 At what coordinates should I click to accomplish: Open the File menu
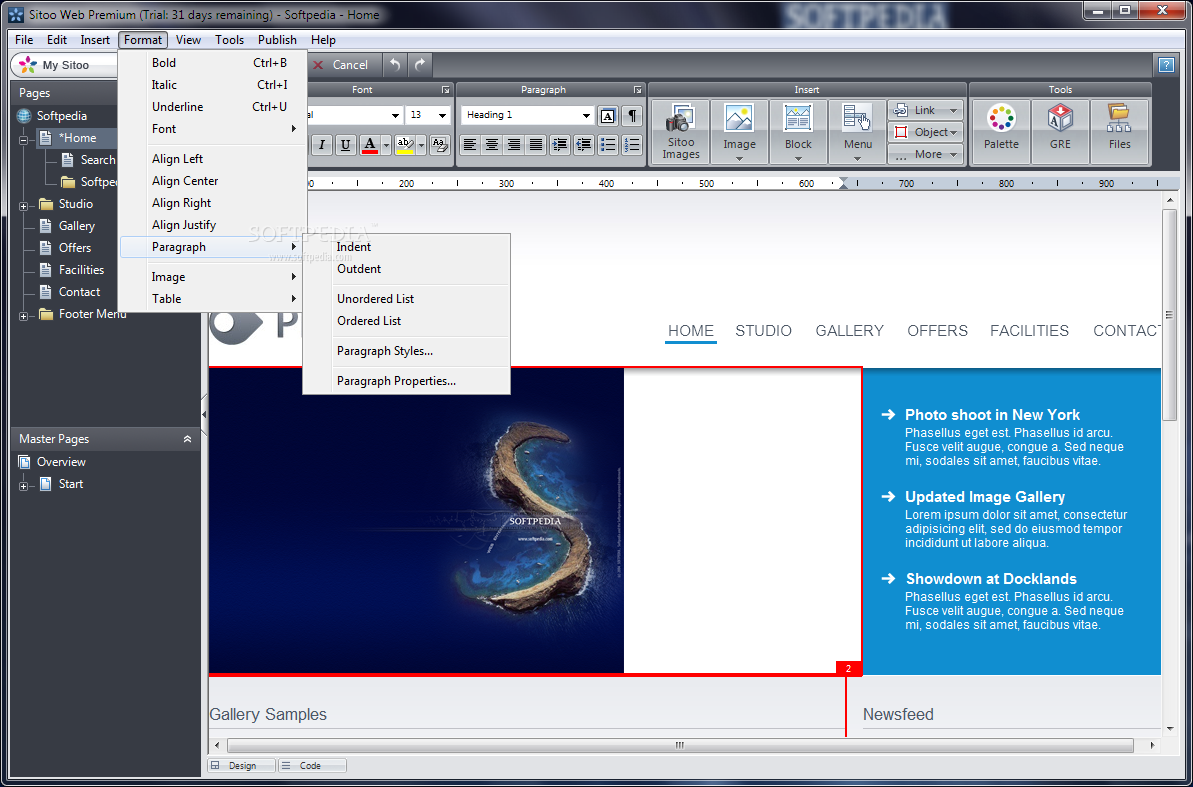click(x=24, y=40)
